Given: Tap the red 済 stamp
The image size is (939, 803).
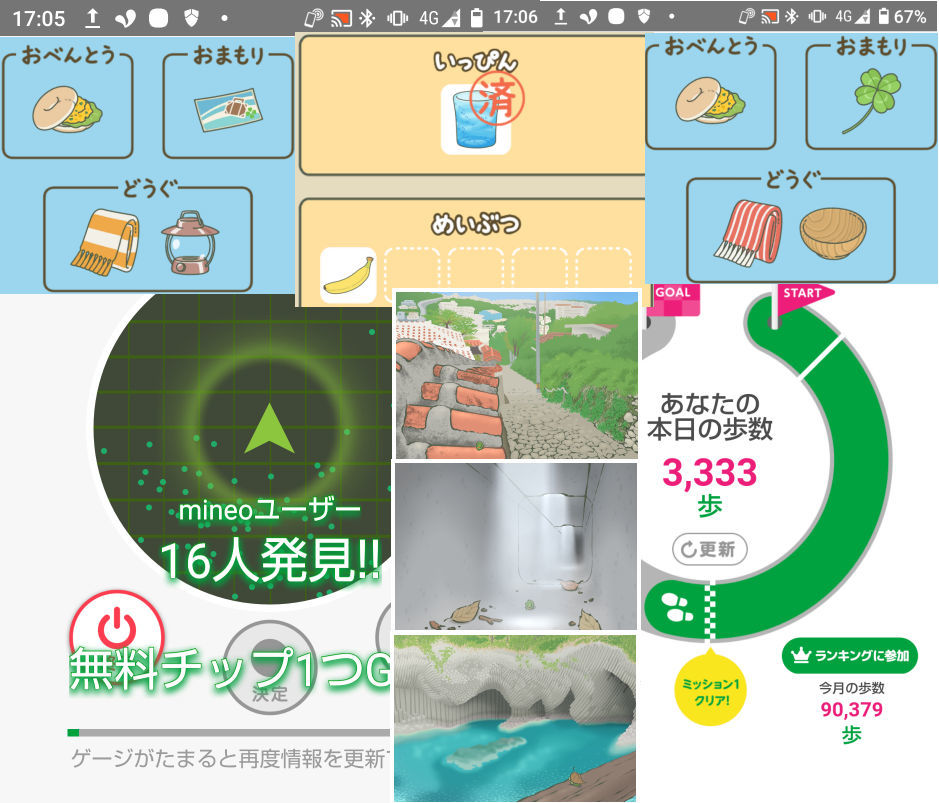Looking at the screenshot, I should pos(496,98).
